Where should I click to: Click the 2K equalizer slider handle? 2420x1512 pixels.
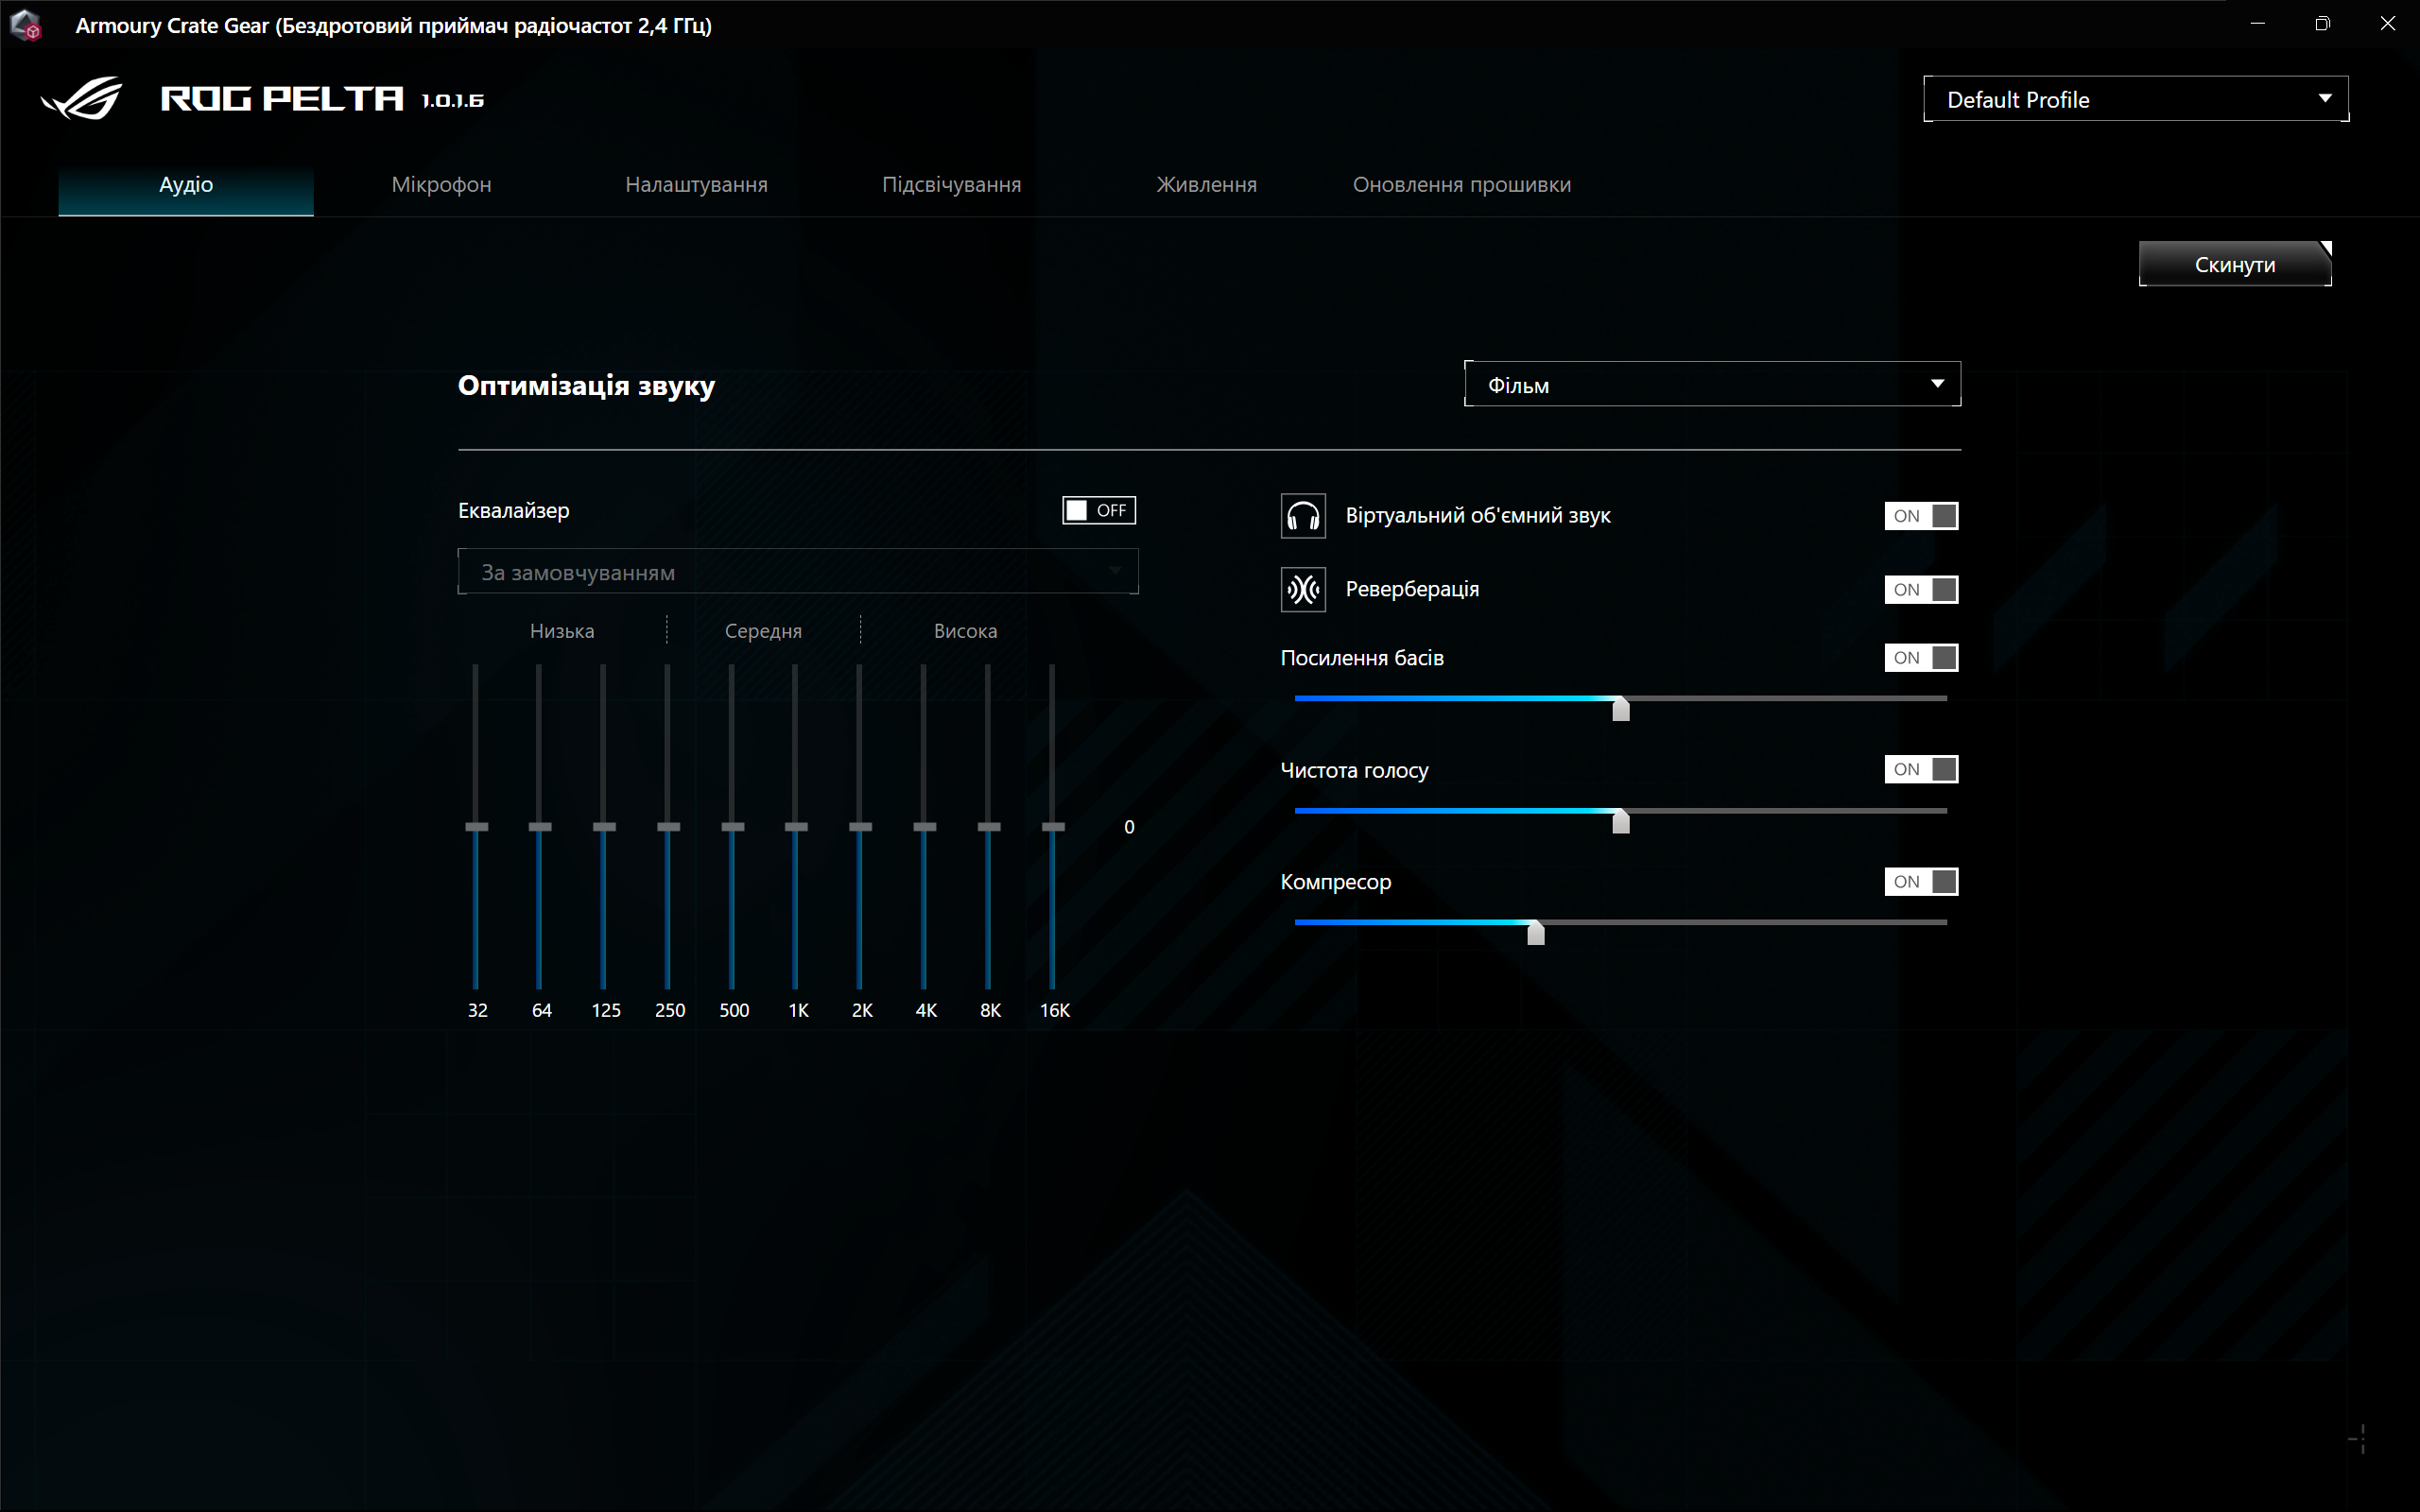860,827
